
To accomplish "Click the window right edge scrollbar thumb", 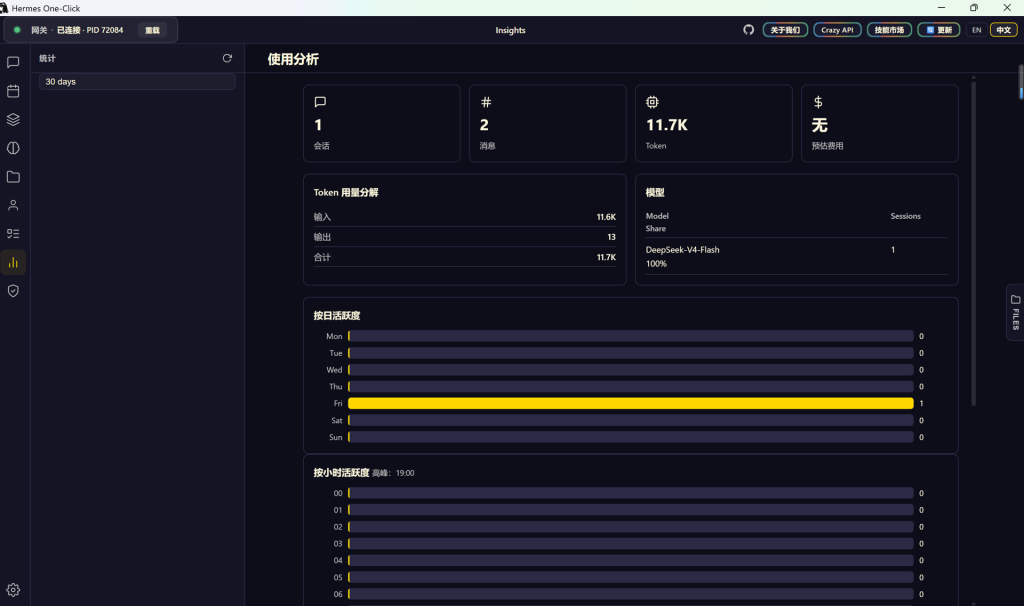I will coord(1021,82).
